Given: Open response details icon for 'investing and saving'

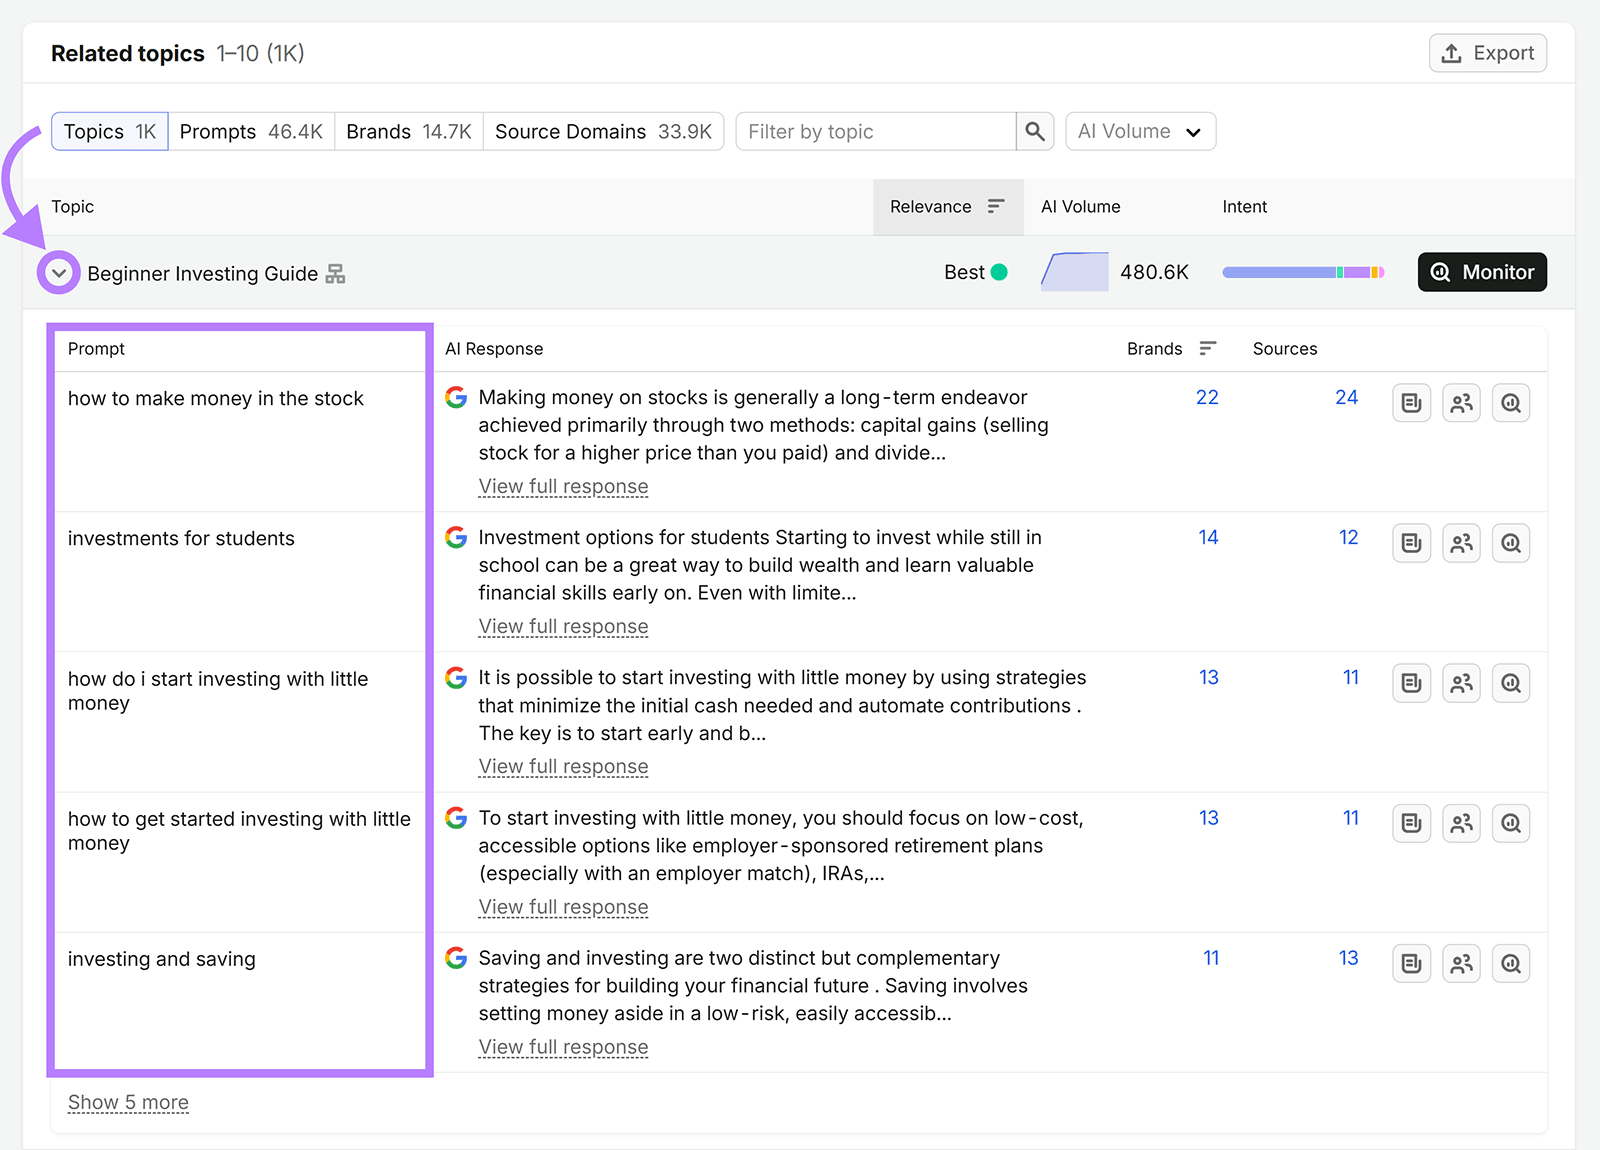Looking at the screenshot, I should coord(1412,964).
